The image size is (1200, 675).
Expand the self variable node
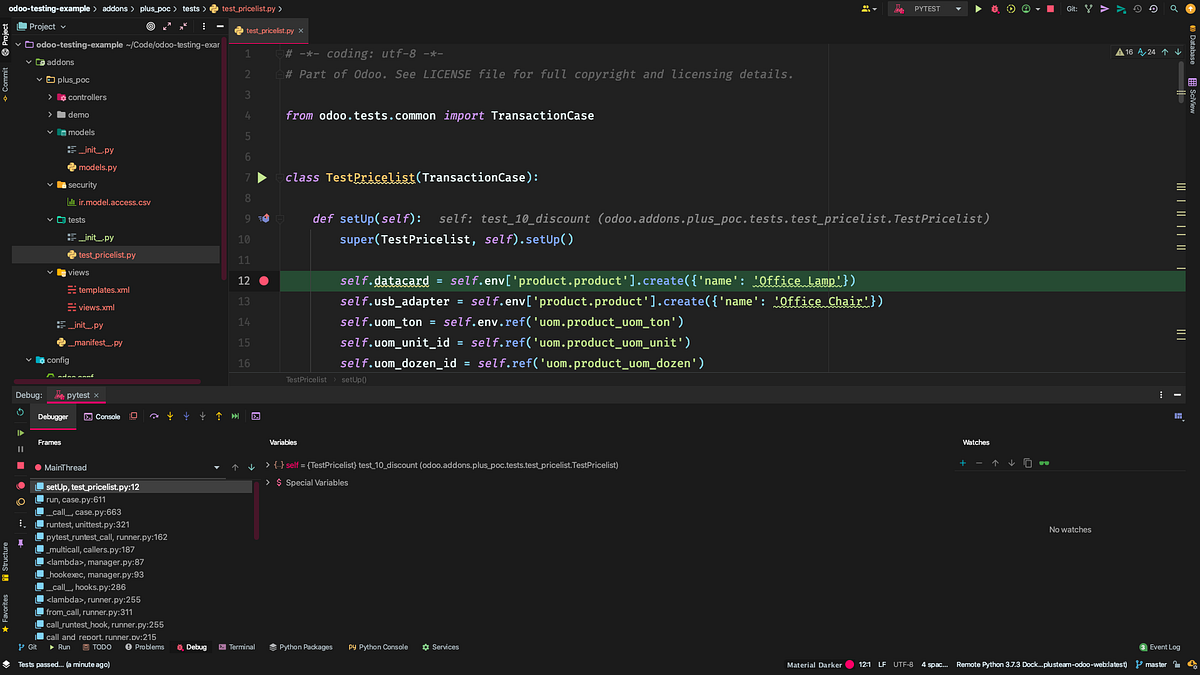pyautogui.click(x=269, y=465)
